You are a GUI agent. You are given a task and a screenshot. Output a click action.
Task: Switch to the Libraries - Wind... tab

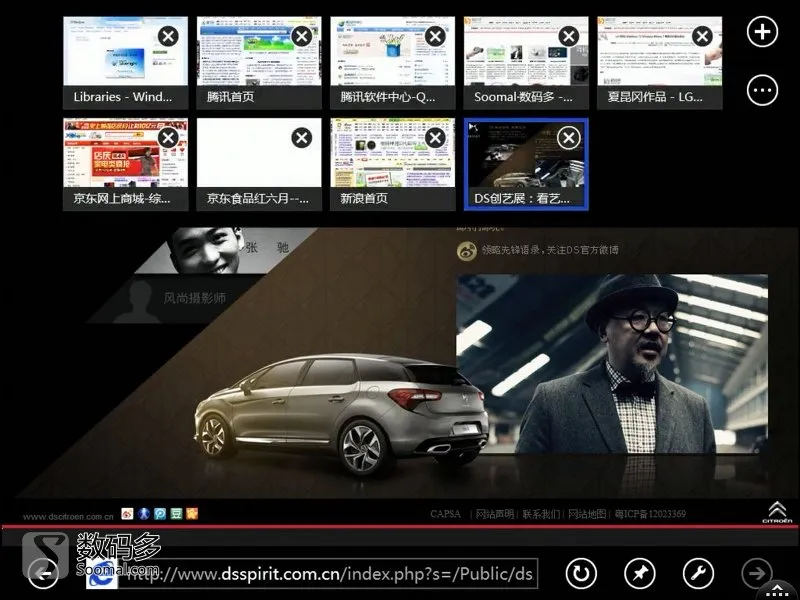126,63
